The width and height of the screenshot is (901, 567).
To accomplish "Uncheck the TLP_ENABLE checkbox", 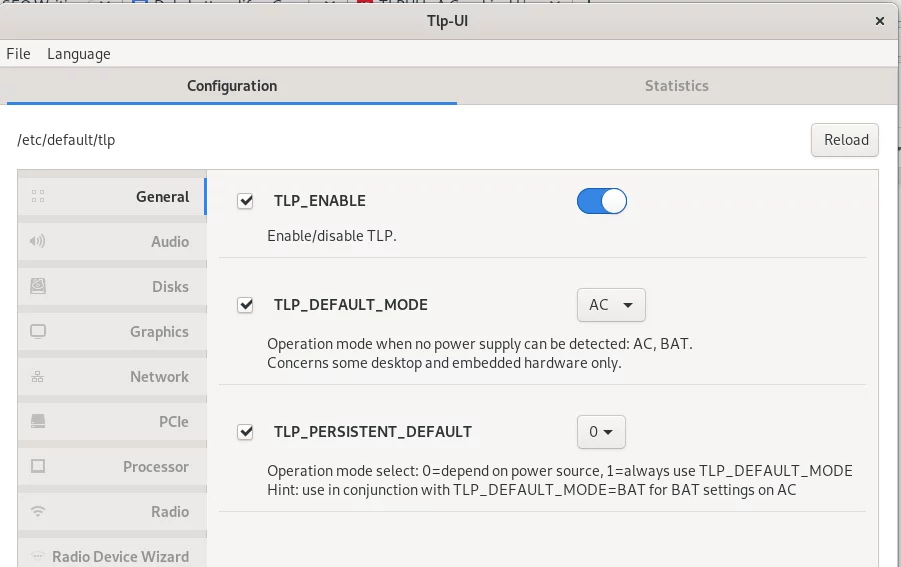I will tap(245, 201).
